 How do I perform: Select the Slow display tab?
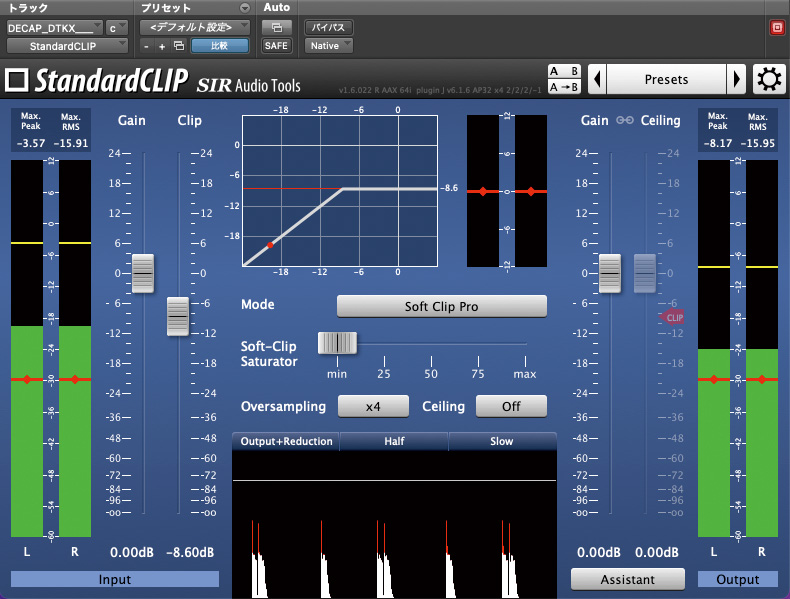pos(502,441)
